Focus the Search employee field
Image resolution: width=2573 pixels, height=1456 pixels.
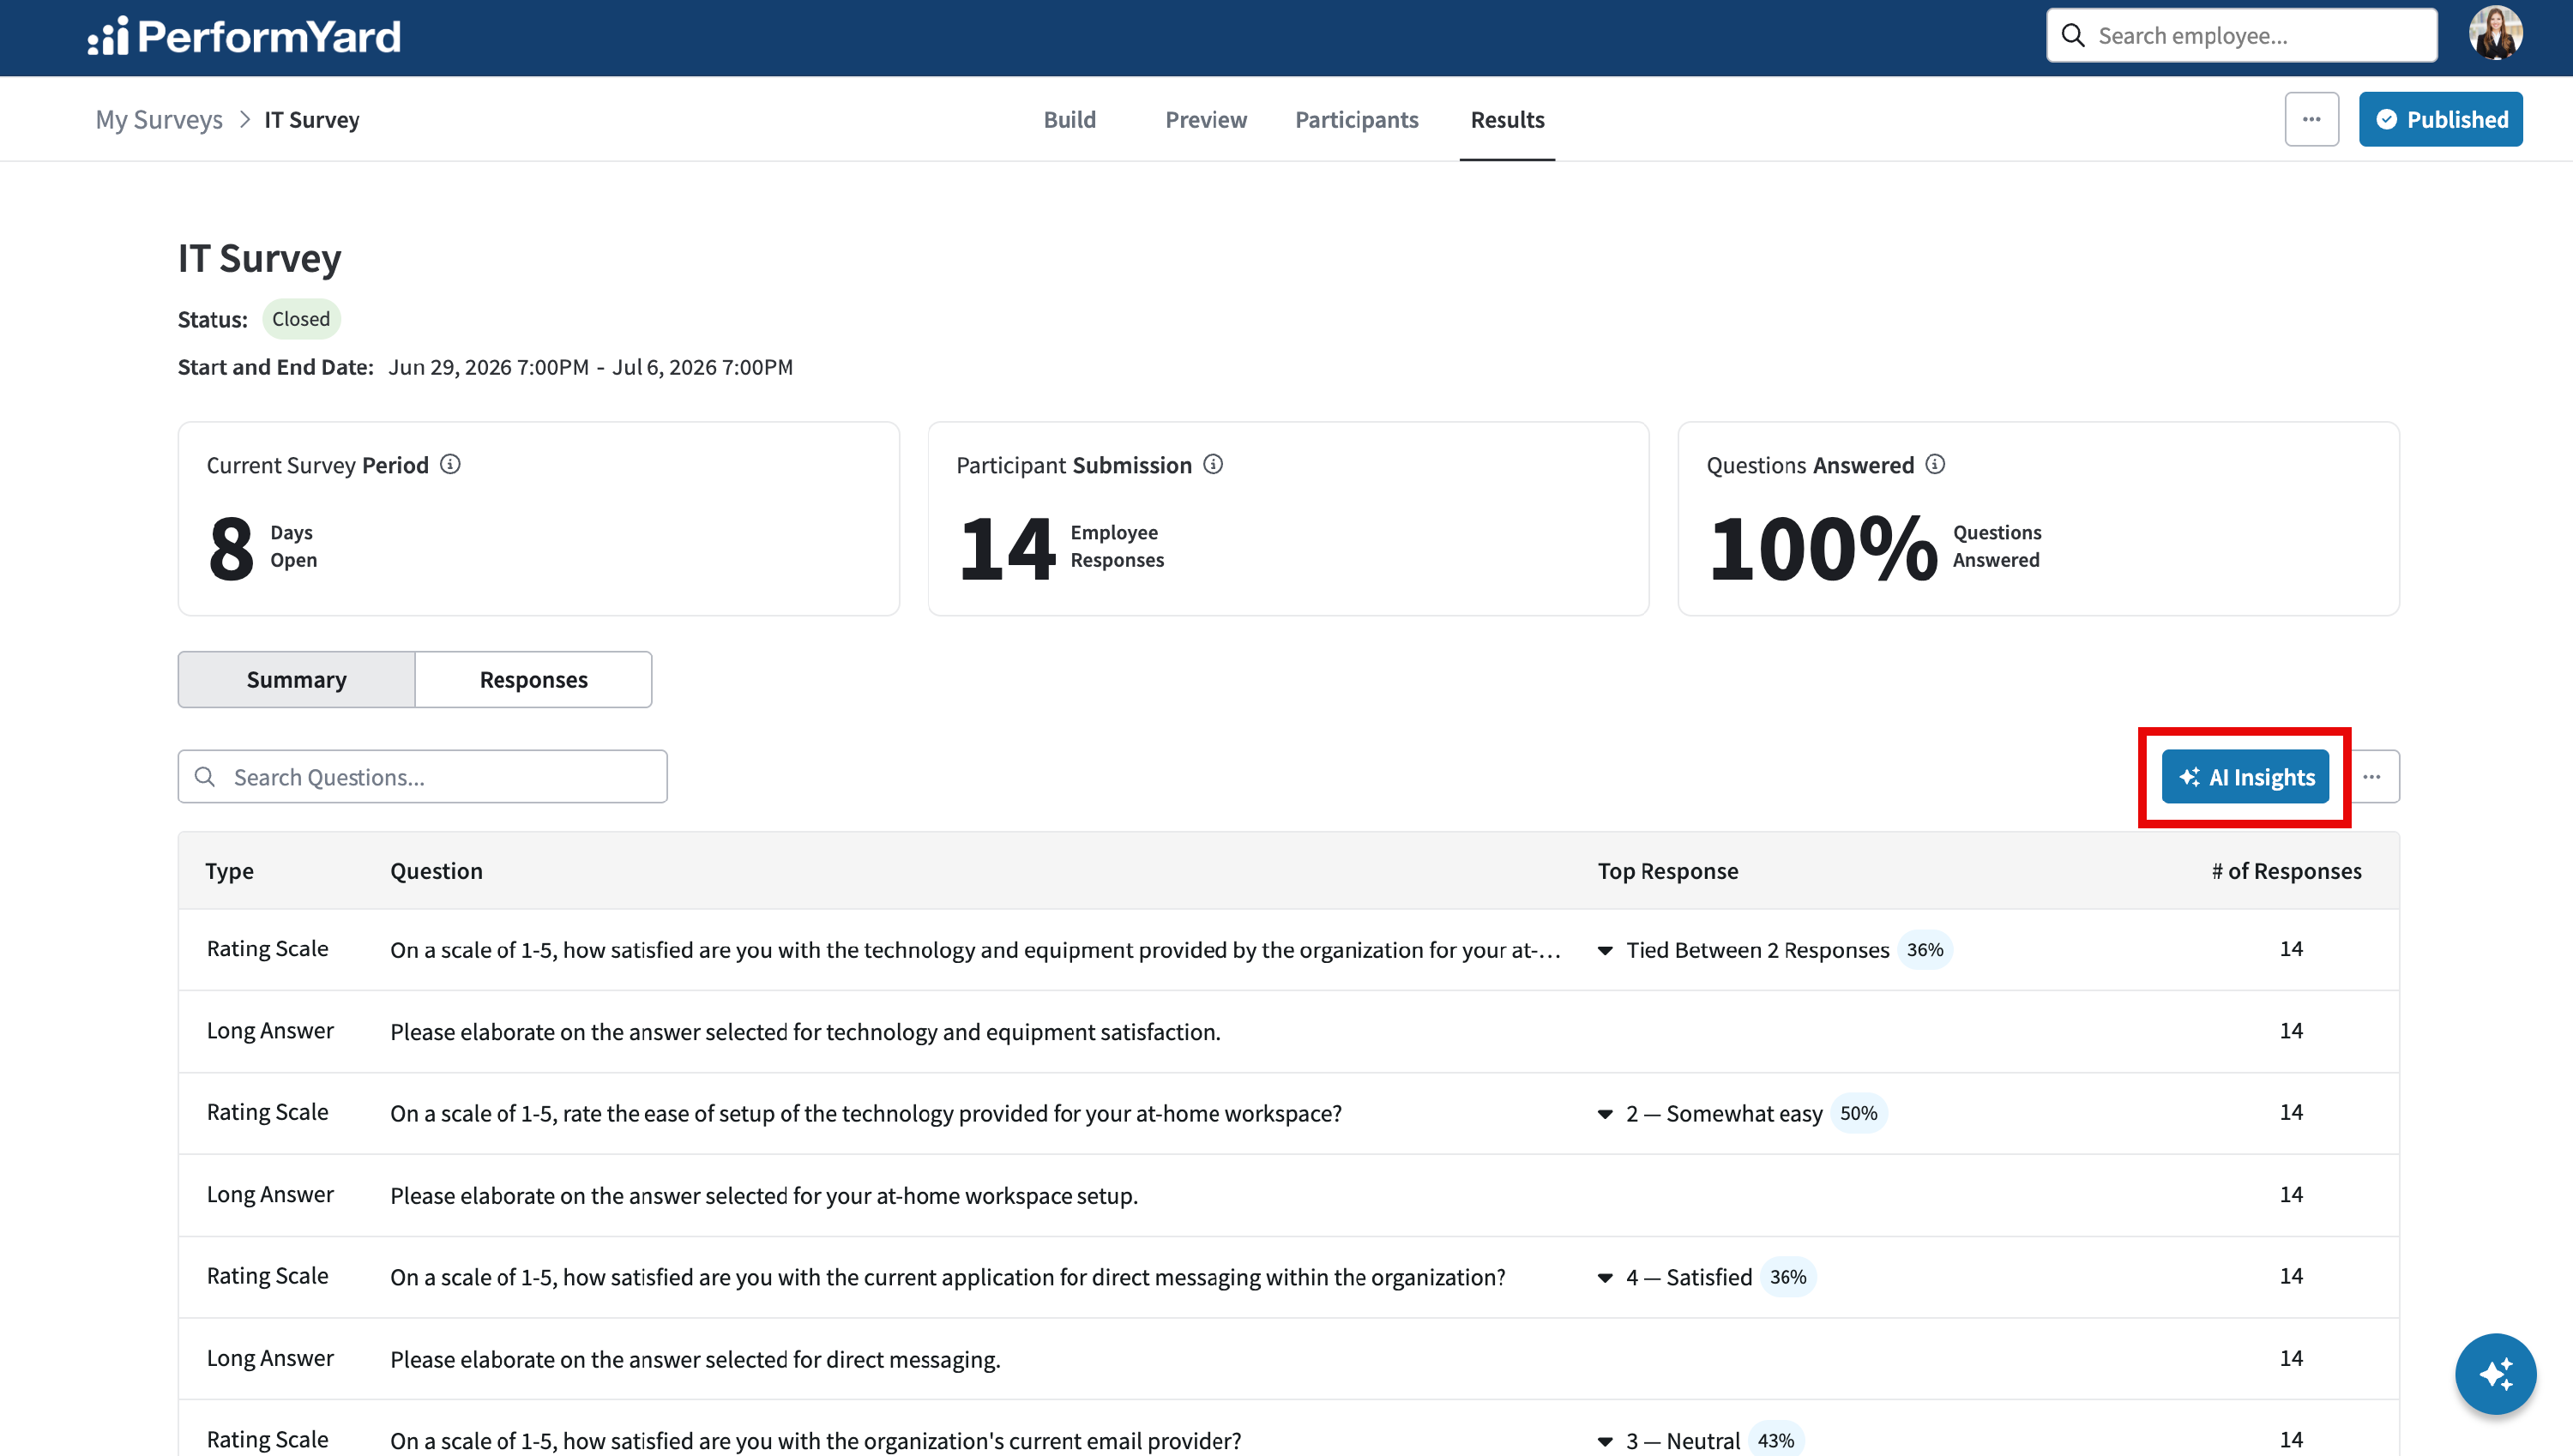(x=2241, y=36)
